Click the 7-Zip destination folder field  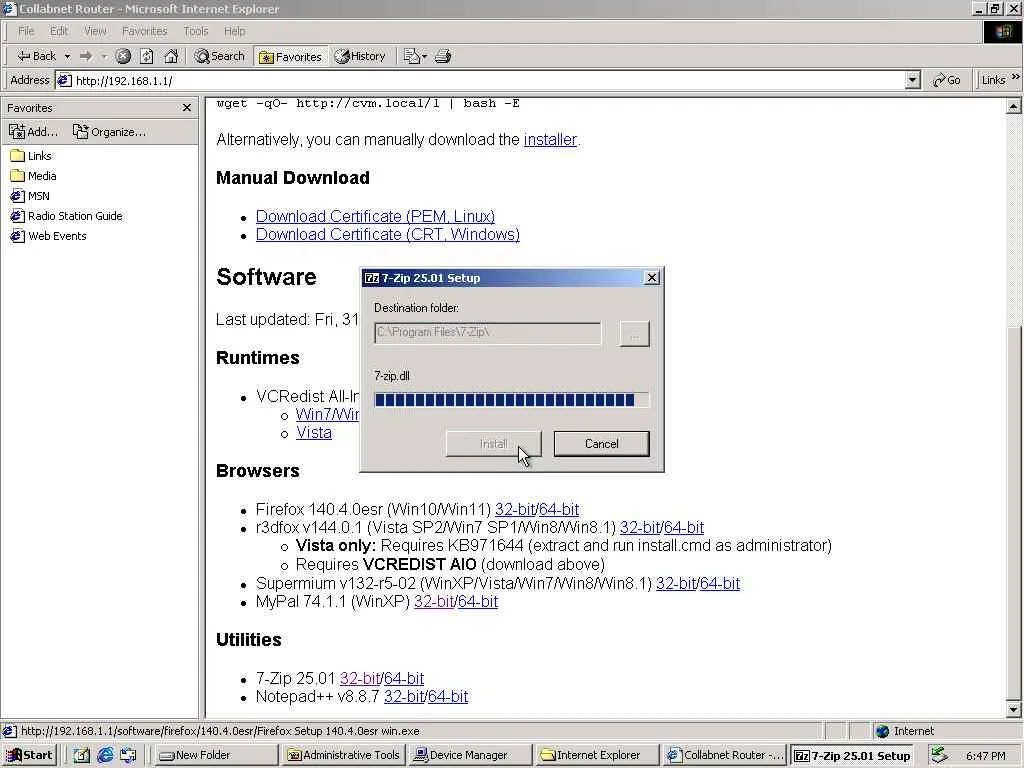(x=488, y=333)
